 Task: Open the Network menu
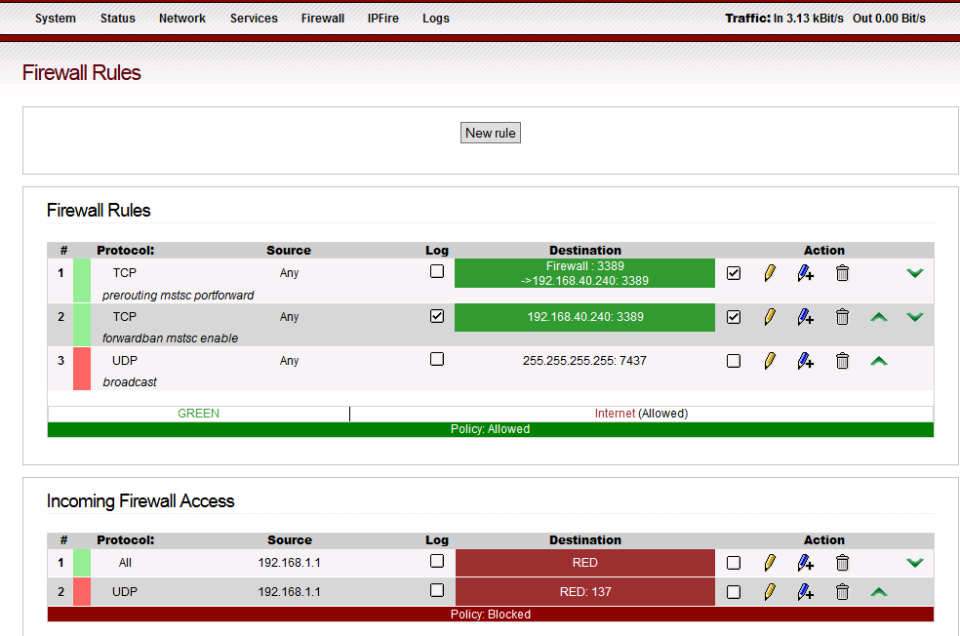tap(182, 18)
